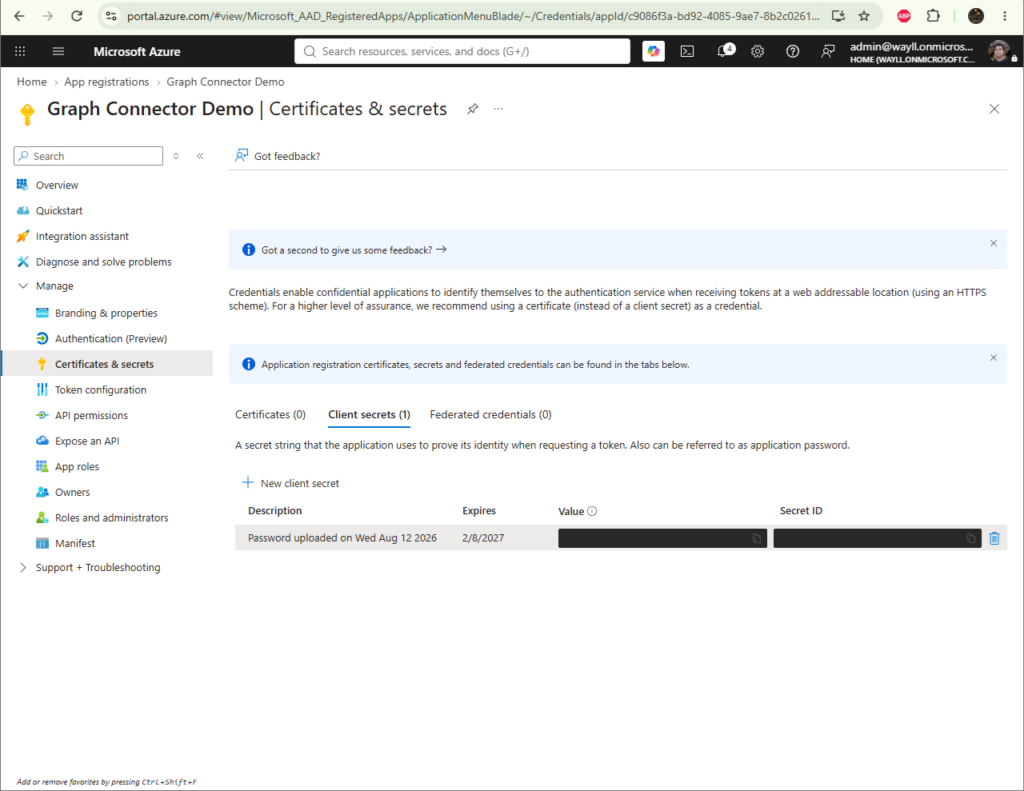Select Client secrets (1) tab
The width and height of the screenshot is (1024, 791).
click(x=369, y=415)
